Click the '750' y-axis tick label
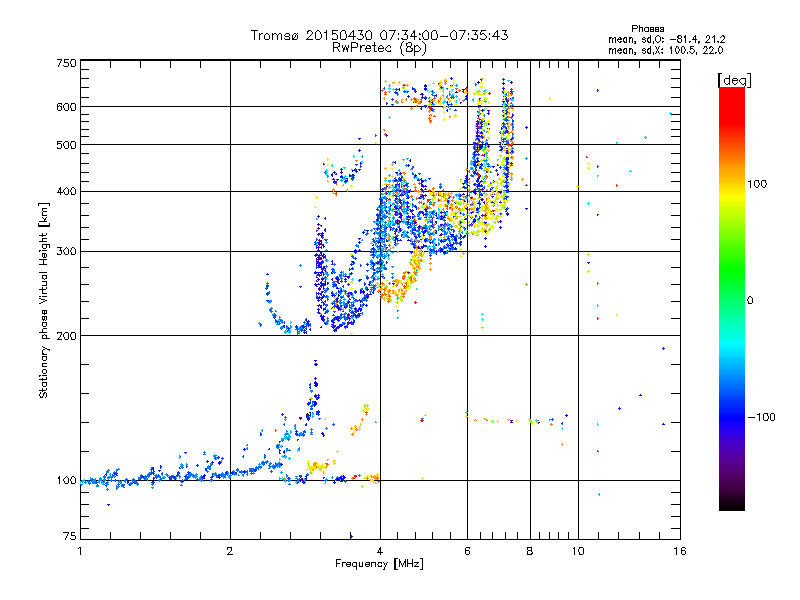This screenshot has width=800, height=600. pyautogui.click(x=66, y=63)
